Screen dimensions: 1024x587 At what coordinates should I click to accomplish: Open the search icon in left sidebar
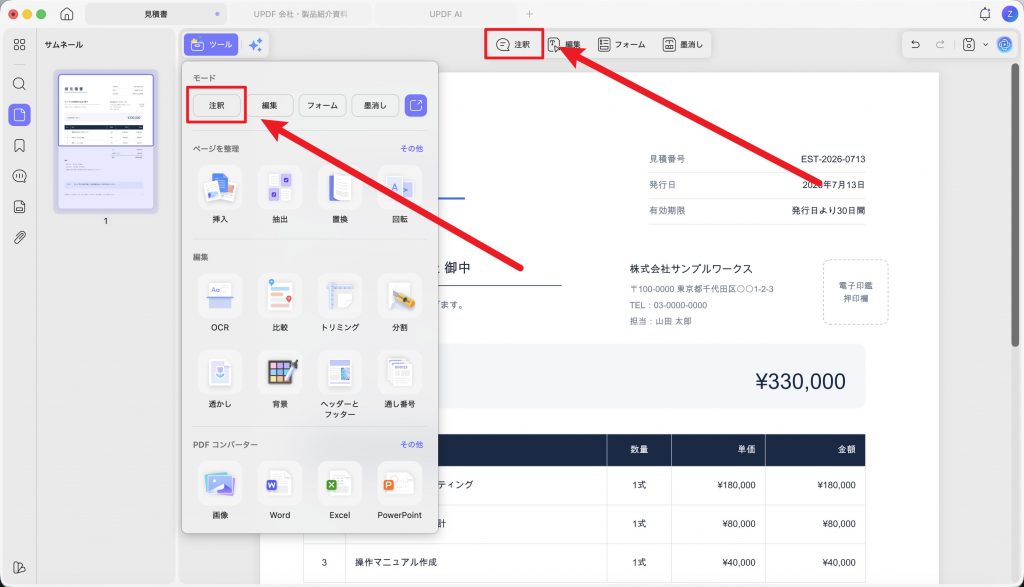pos(20,84)
